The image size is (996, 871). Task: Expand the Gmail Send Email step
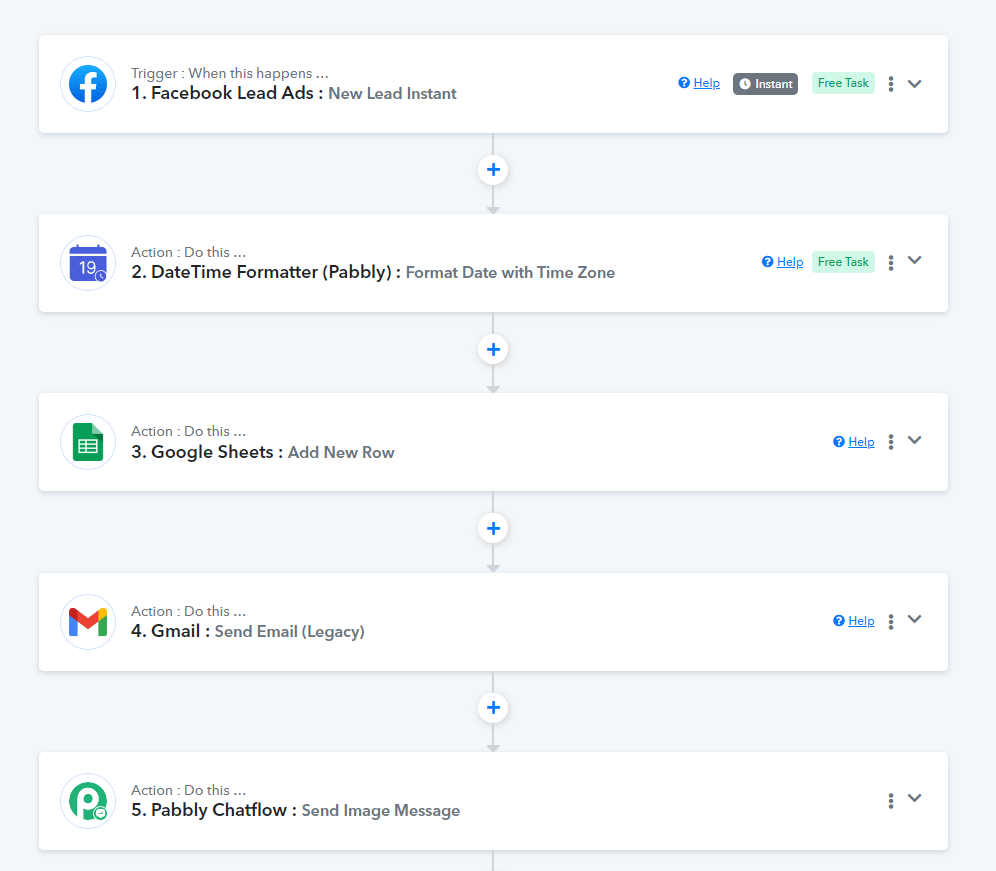914,620
